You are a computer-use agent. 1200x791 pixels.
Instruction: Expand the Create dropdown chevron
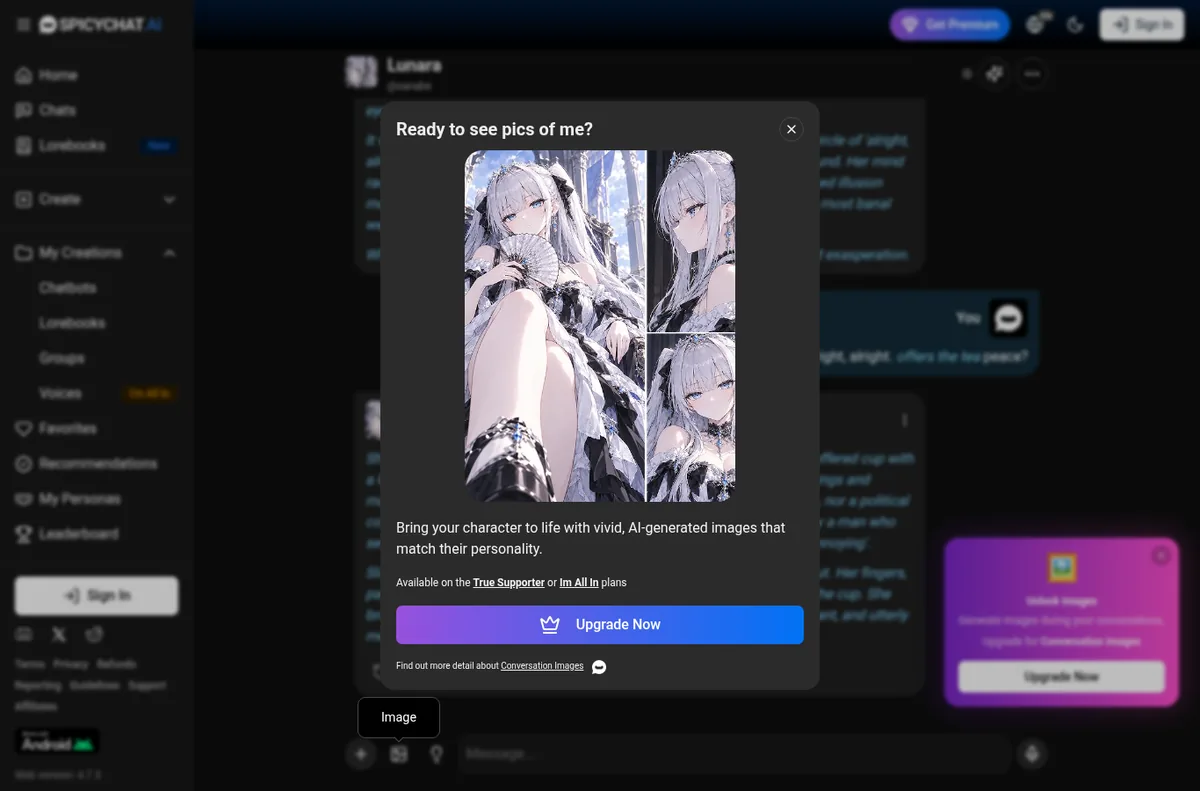pyautogui.click(x=169, y=200)
